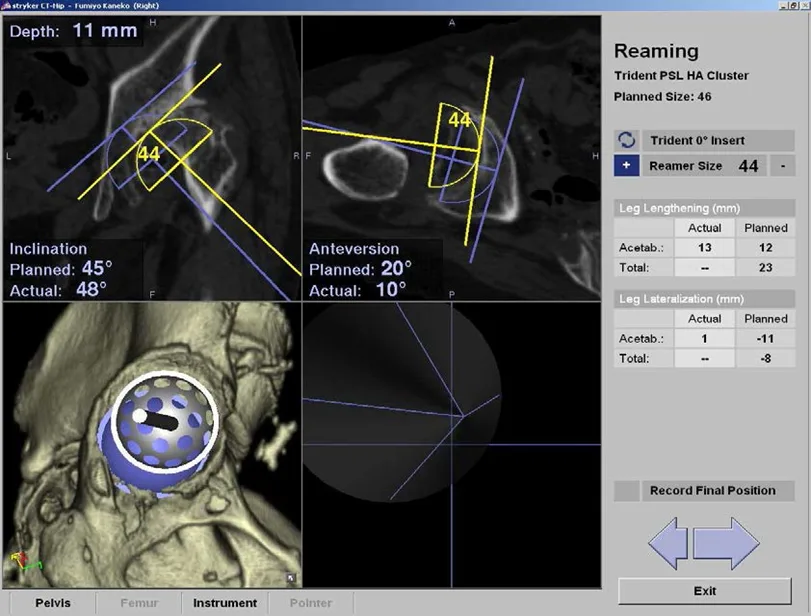Viewport: 811px width, 616px height.
Task: Decrease reamer size with minus button
Action: pos(783,166)
